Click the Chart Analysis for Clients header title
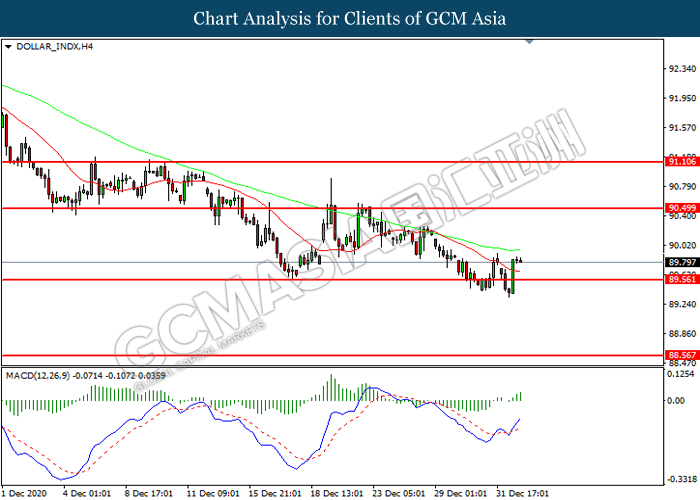The height and width of the screenshot is (500, 700). [350, 18]
